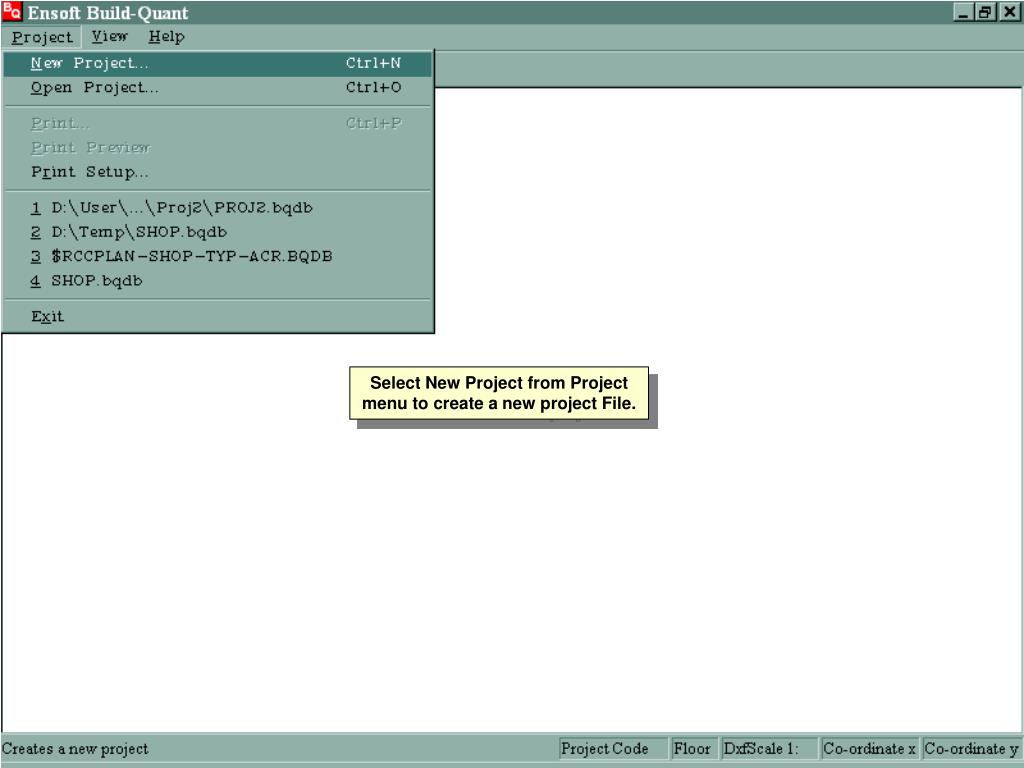Click the Project Code status bar field

click(x=613, y=748)
